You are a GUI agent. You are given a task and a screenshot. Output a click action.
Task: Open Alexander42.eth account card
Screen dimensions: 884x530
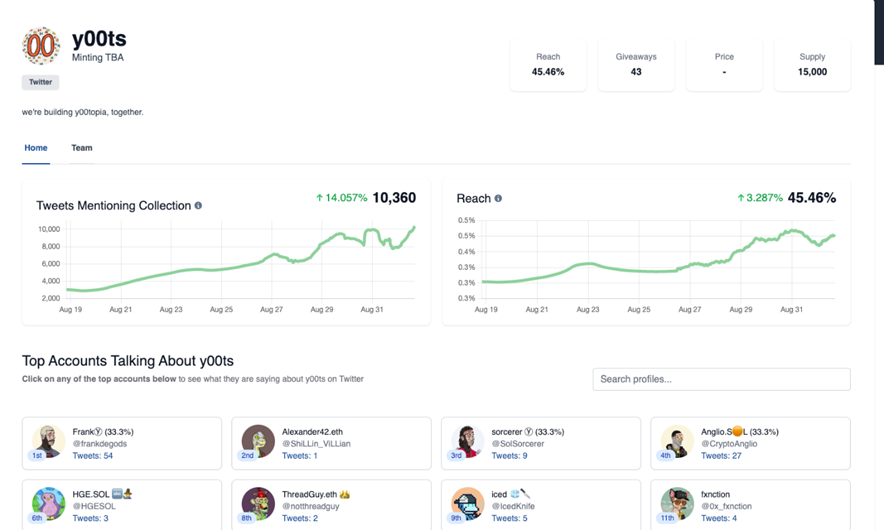(332, 443)
